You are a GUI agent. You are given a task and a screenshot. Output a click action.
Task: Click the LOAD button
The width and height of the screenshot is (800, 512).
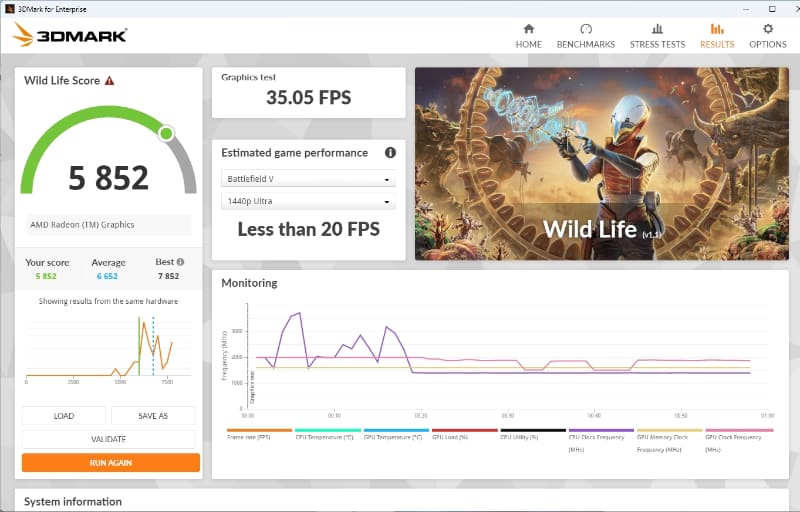(64, 416)
